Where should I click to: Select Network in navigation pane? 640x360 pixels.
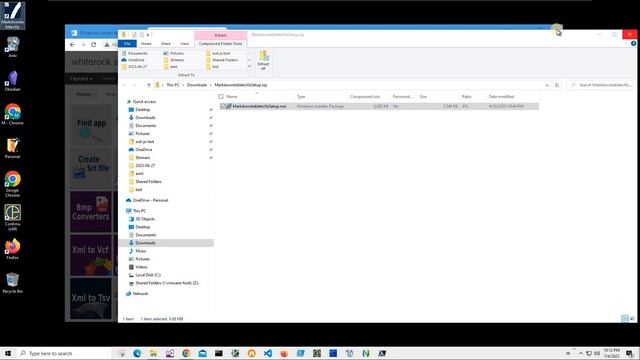pos(140,293)
